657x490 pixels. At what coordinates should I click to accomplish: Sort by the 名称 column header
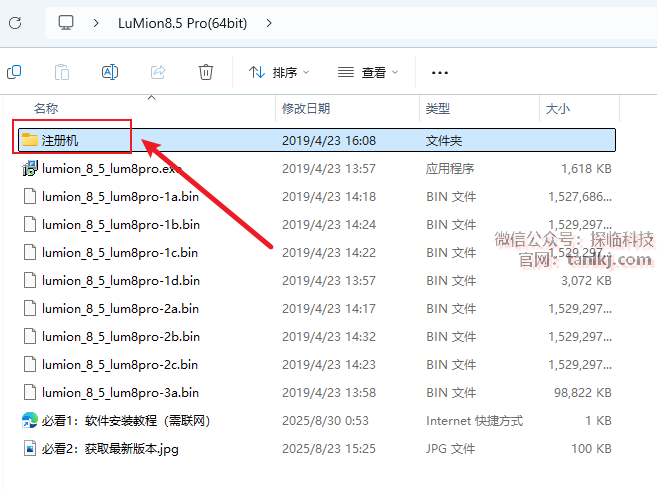click(46, 109)
